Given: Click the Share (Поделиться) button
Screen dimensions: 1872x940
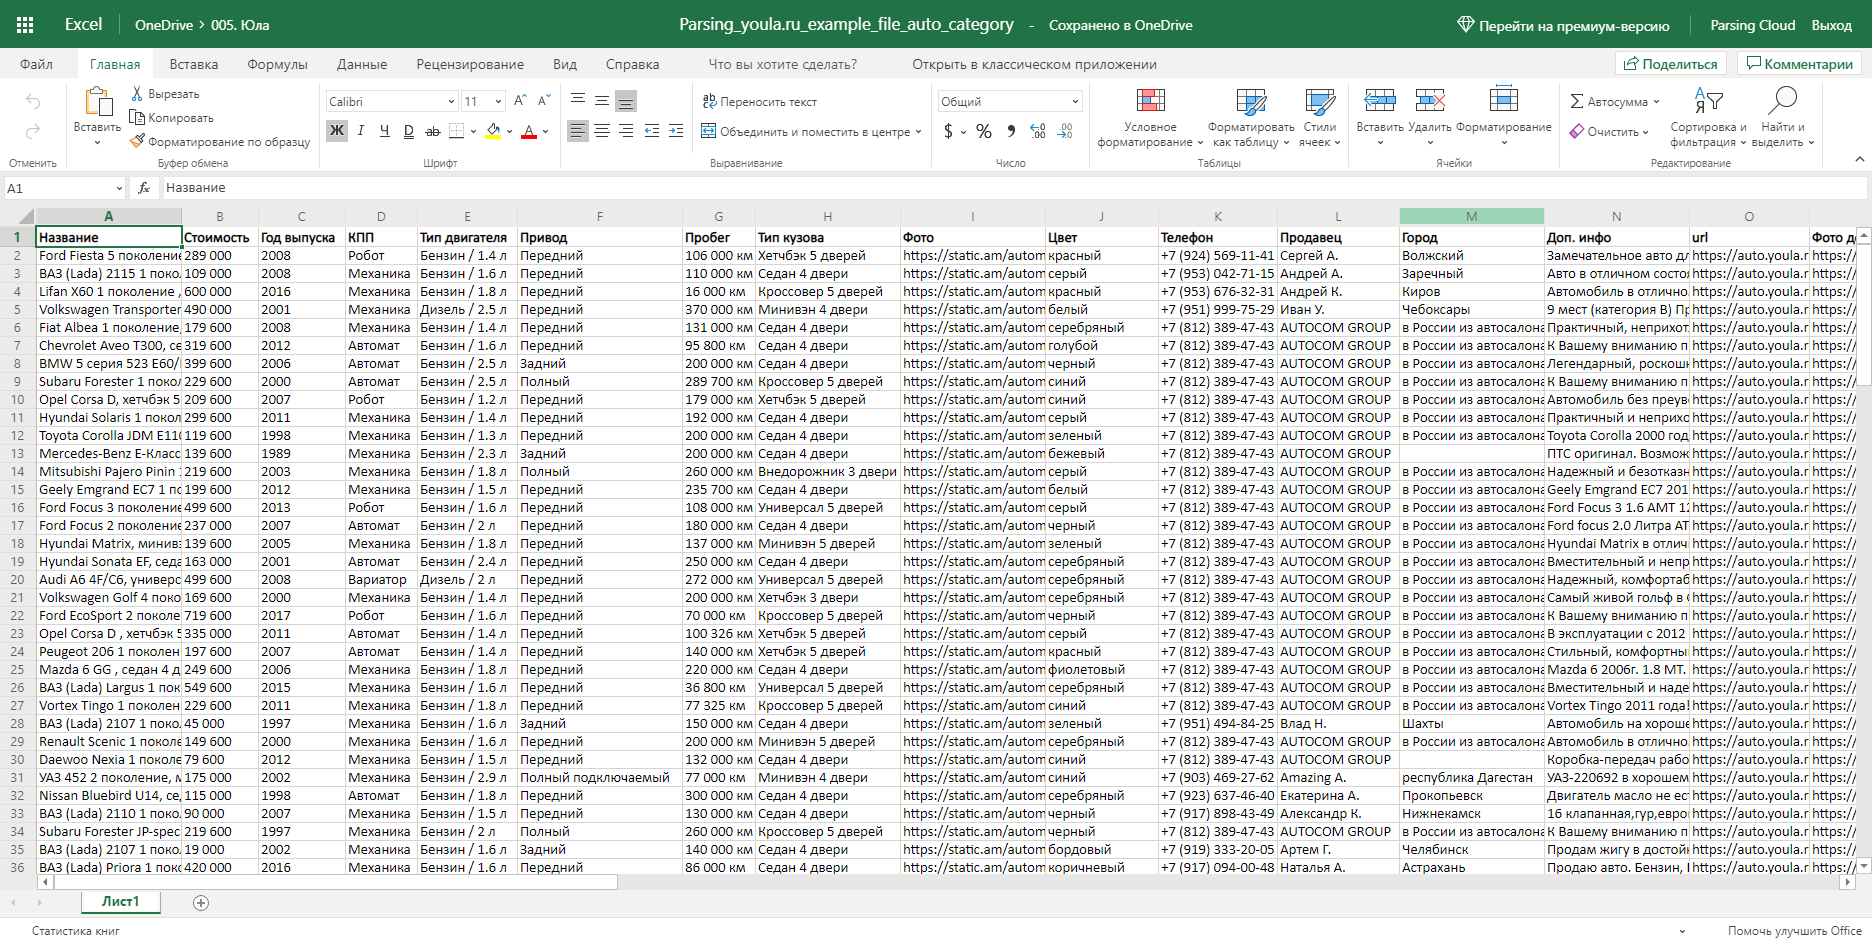Looking at the screenshot, I should point(1672,64).
